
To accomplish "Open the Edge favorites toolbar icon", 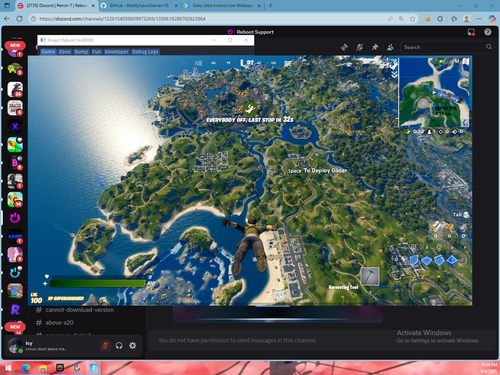I will click(x=454, y=19).
